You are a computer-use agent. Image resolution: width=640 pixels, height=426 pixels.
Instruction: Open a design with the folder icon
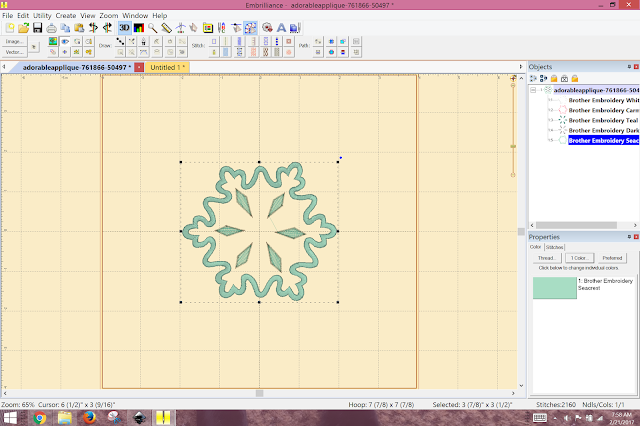point(23,28)
